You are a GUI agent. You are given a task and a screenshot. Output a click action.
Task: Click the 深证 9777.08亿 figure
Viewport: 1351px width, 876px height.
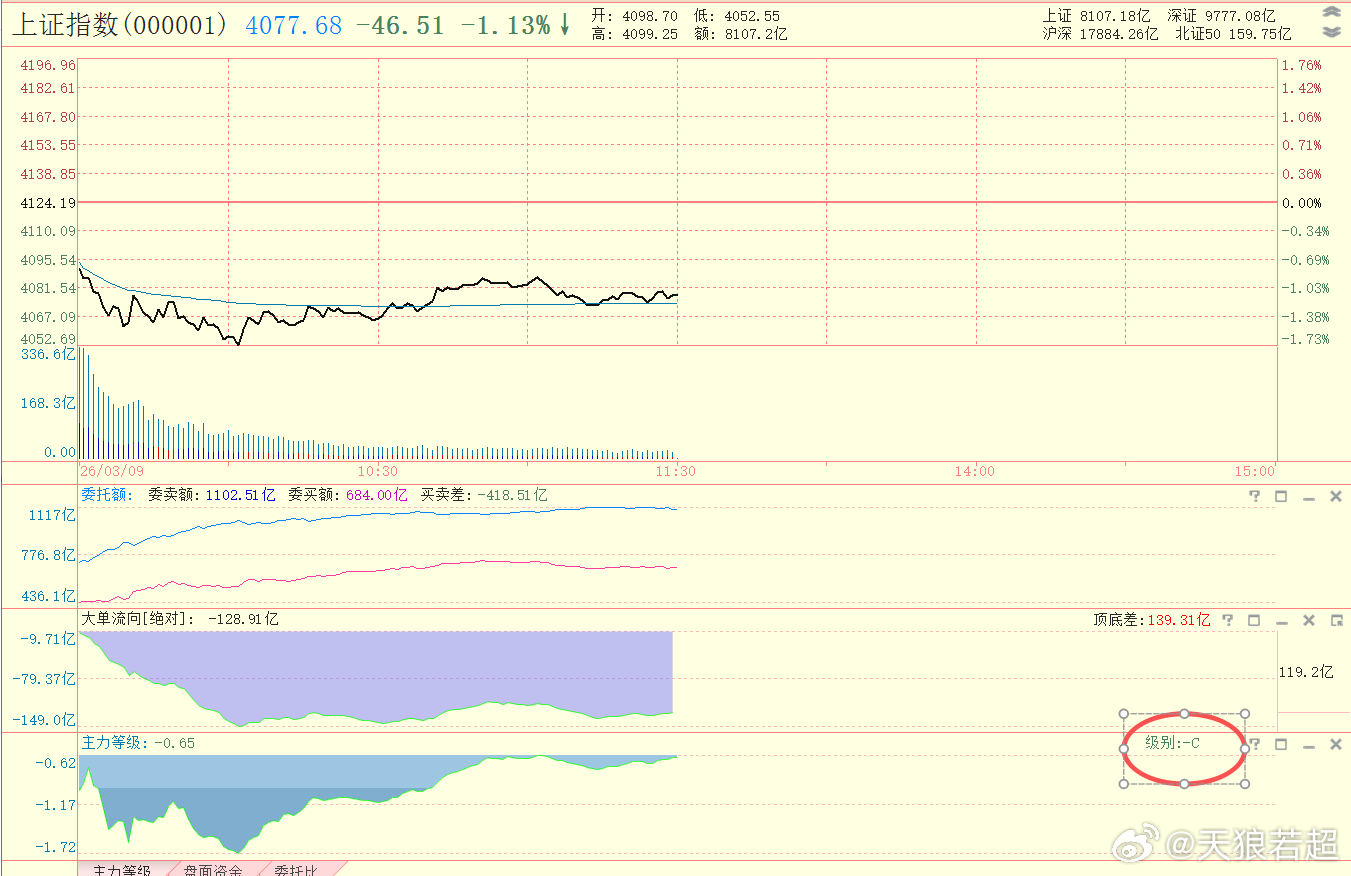1221,16
